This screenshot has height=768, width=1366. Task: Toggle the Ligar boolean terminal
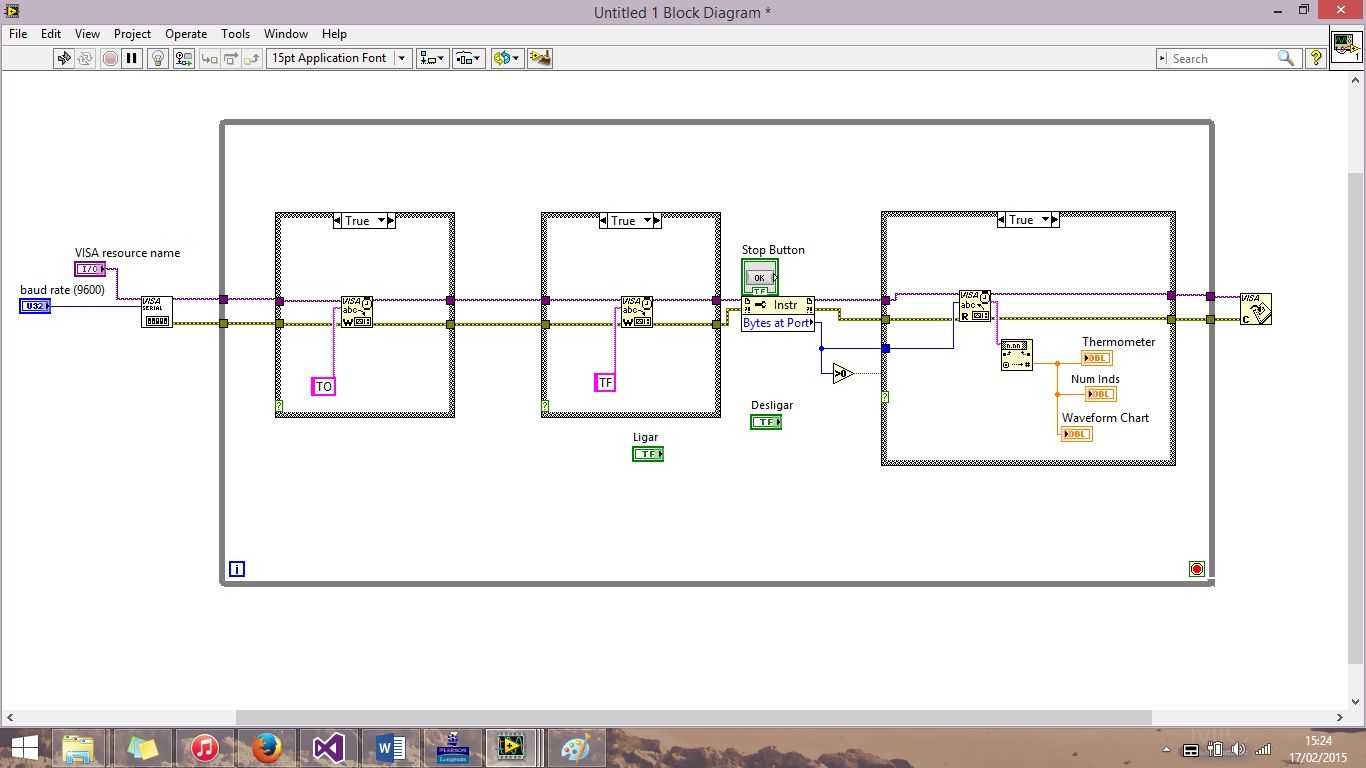pos(646,453)
